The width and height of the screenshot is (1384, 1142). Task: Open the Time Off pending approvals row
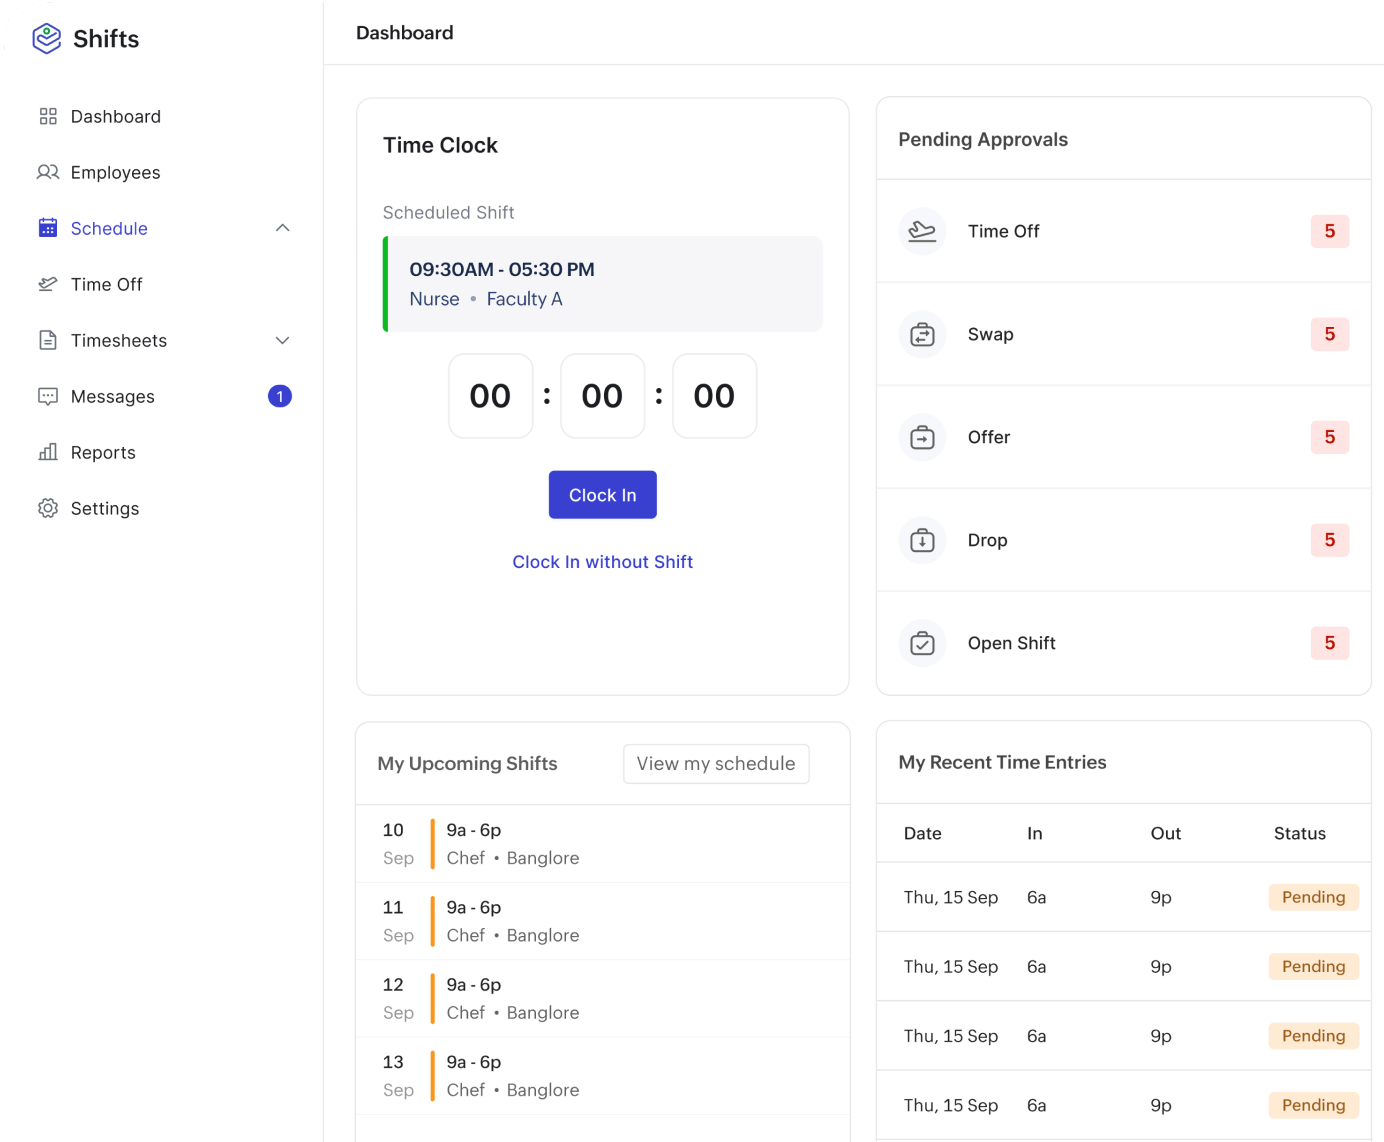pyautogui.click(x=1124, y=231)
